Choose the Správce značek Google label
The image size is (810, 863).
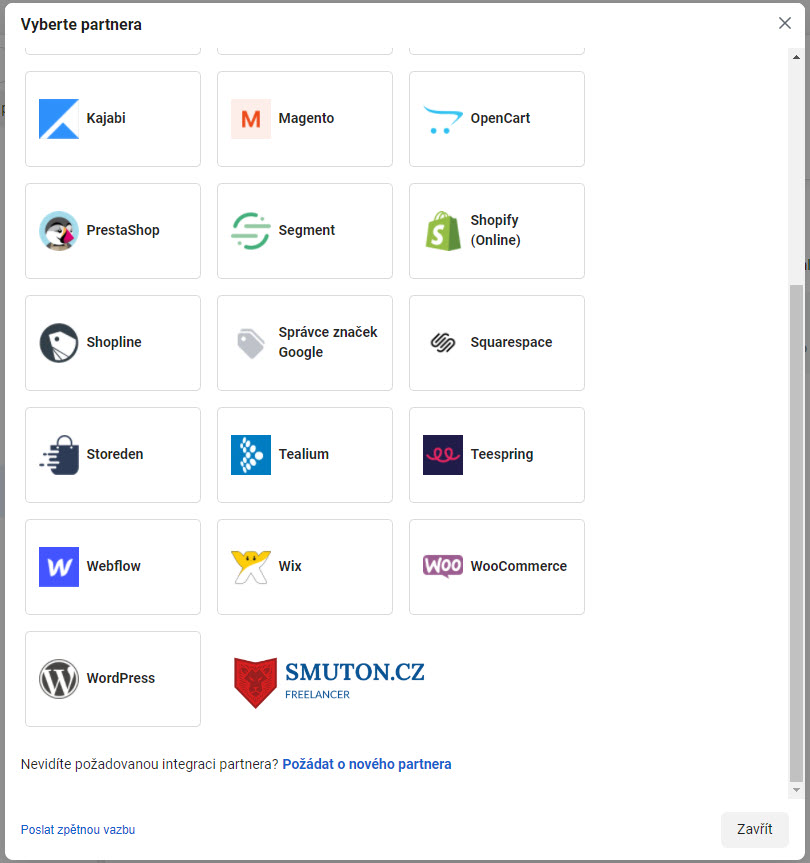tap(328, 342)
